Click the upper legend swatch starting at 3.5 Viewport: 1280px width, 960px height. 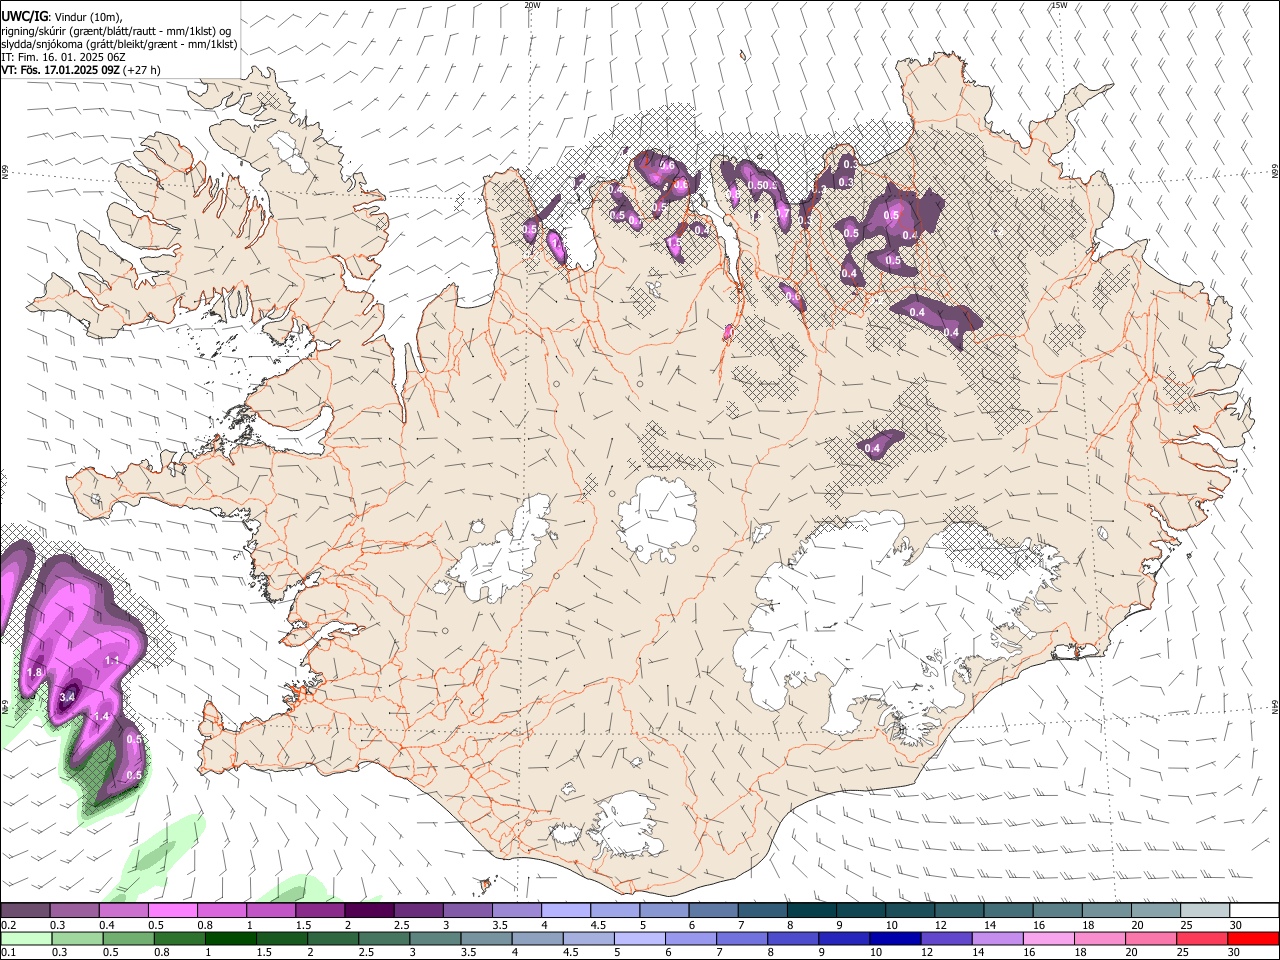(517, 911)
